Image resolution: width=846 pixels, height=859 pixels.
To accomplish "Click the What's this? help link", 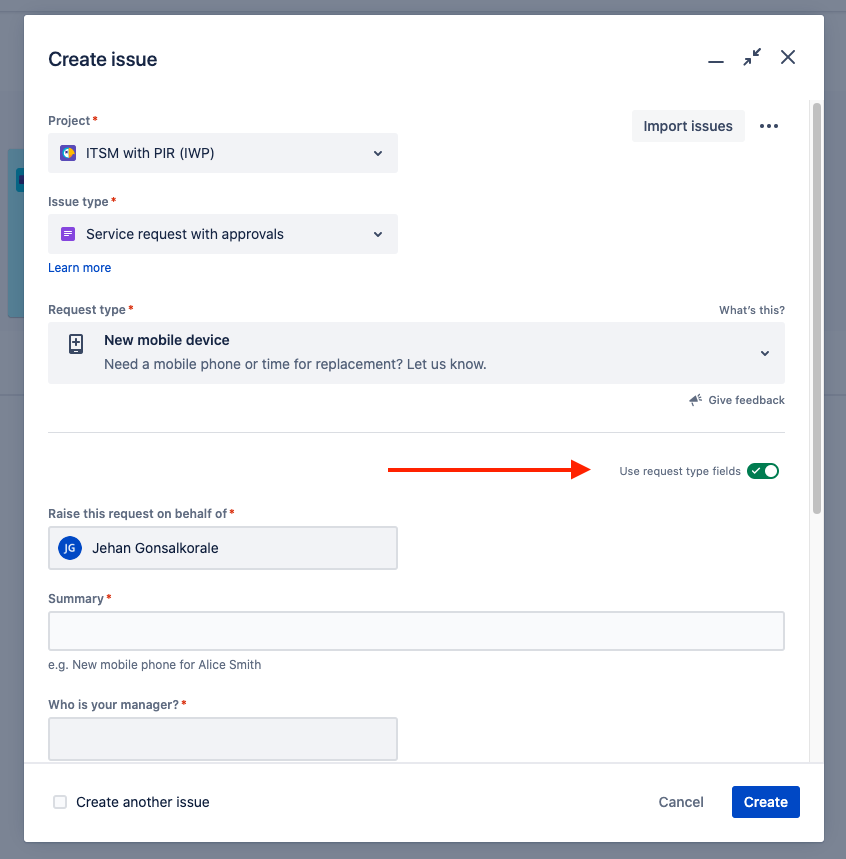I will pyautogui.click(x=752, y=310).
